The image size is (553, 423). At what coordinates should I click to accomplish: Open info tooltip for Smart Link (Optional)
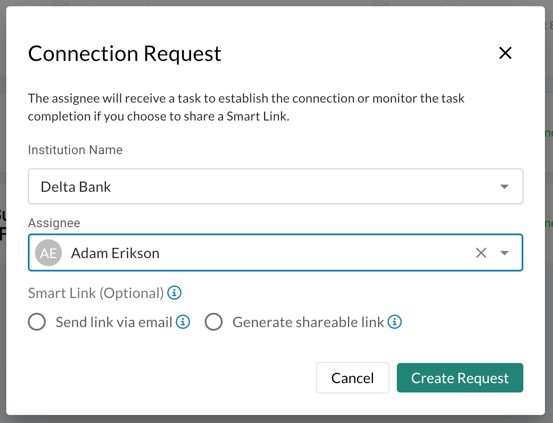point(174,293)
